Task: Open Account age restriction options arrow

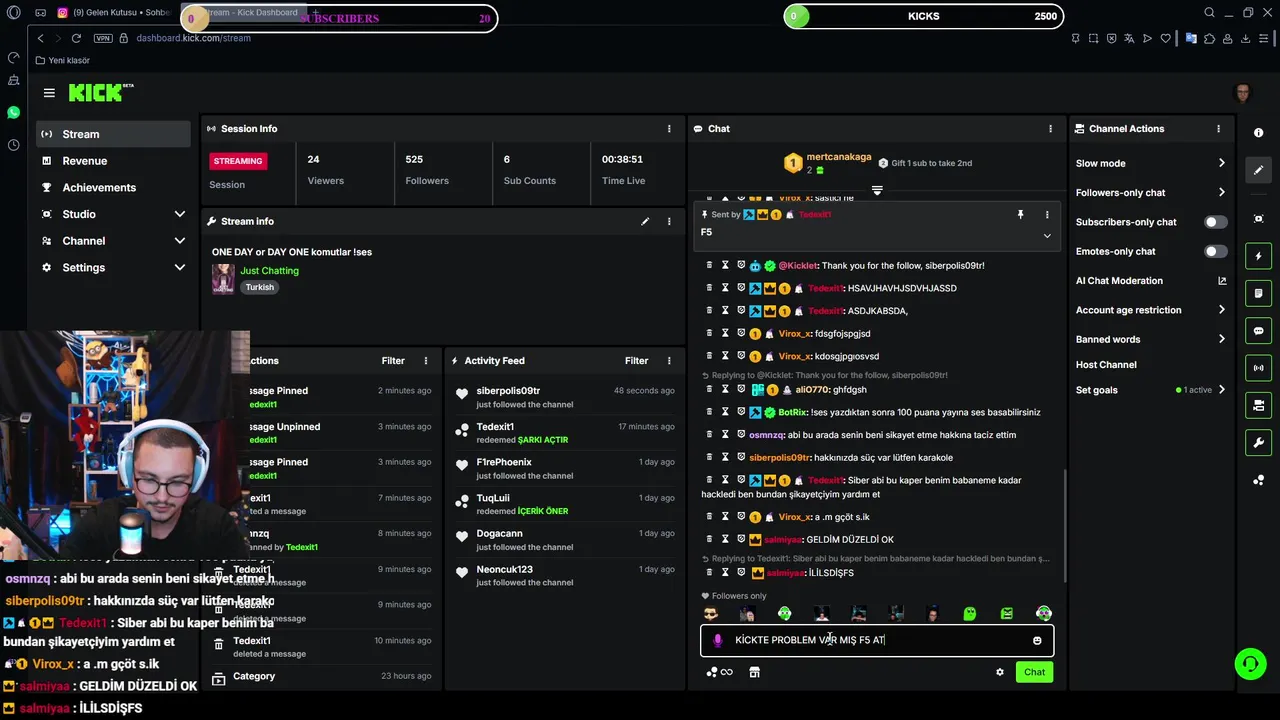Action: [1221, 310]
